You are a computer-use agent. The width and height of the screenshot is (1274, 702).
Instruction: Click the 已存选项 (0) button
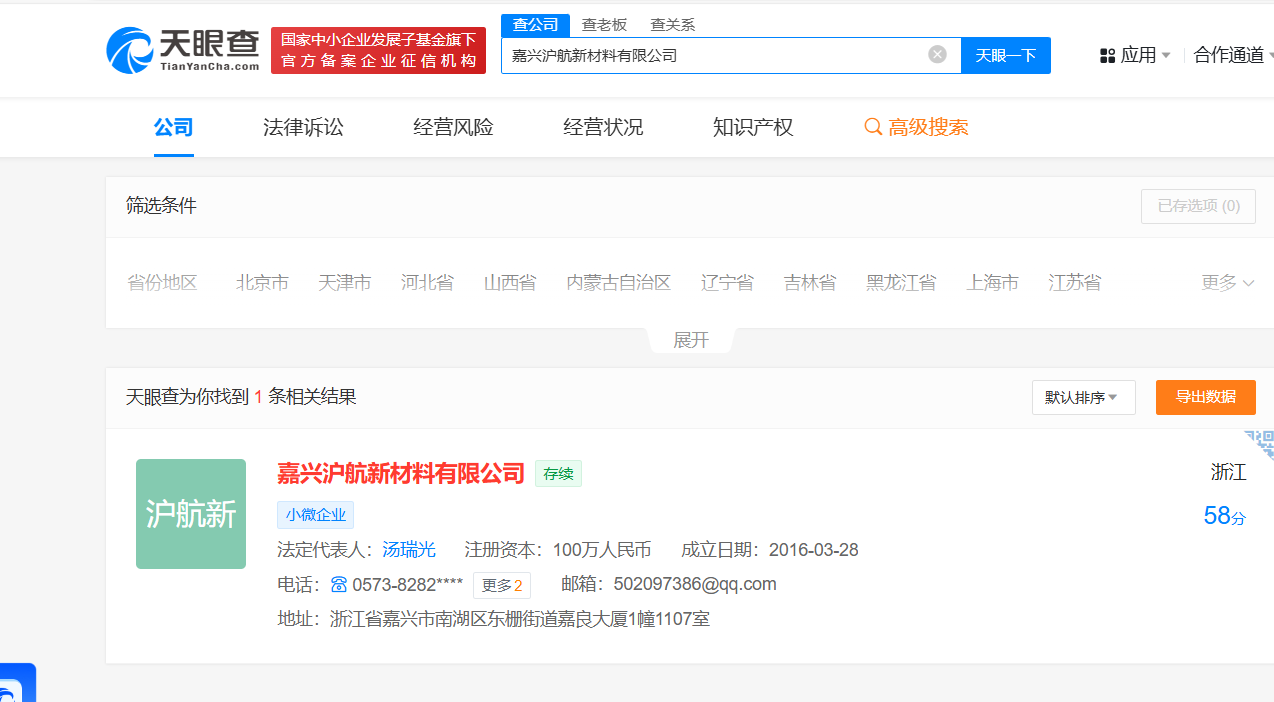tap(1198, 206)
